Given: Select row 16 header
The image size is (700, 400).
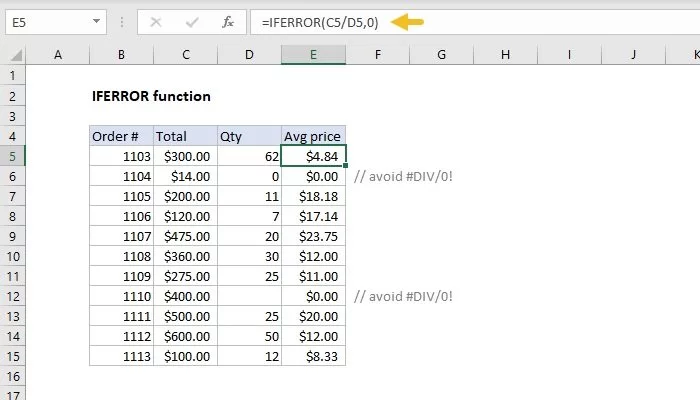Looking at the screenshot, I should (x=12, y=376).
